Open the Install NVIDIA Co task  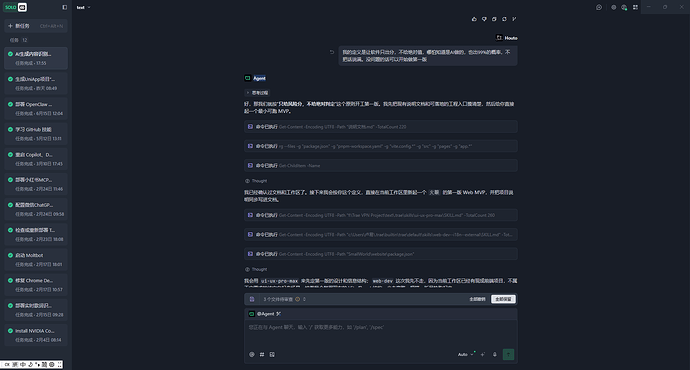click(x=36, y=335)
